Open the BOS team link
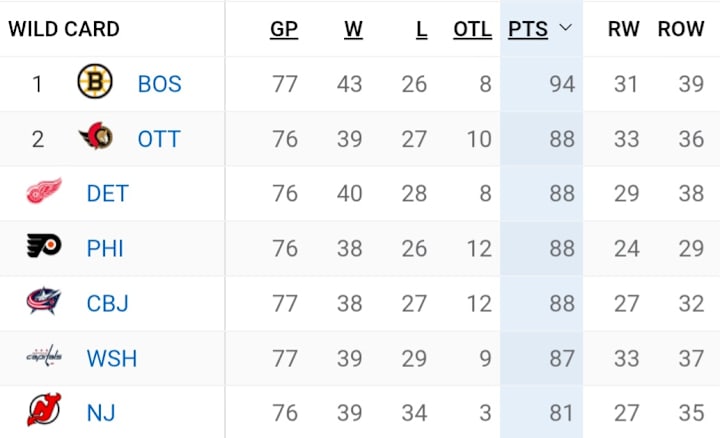Screen dimensions: 720x438 pyautogui.click(x=160, y=84)
